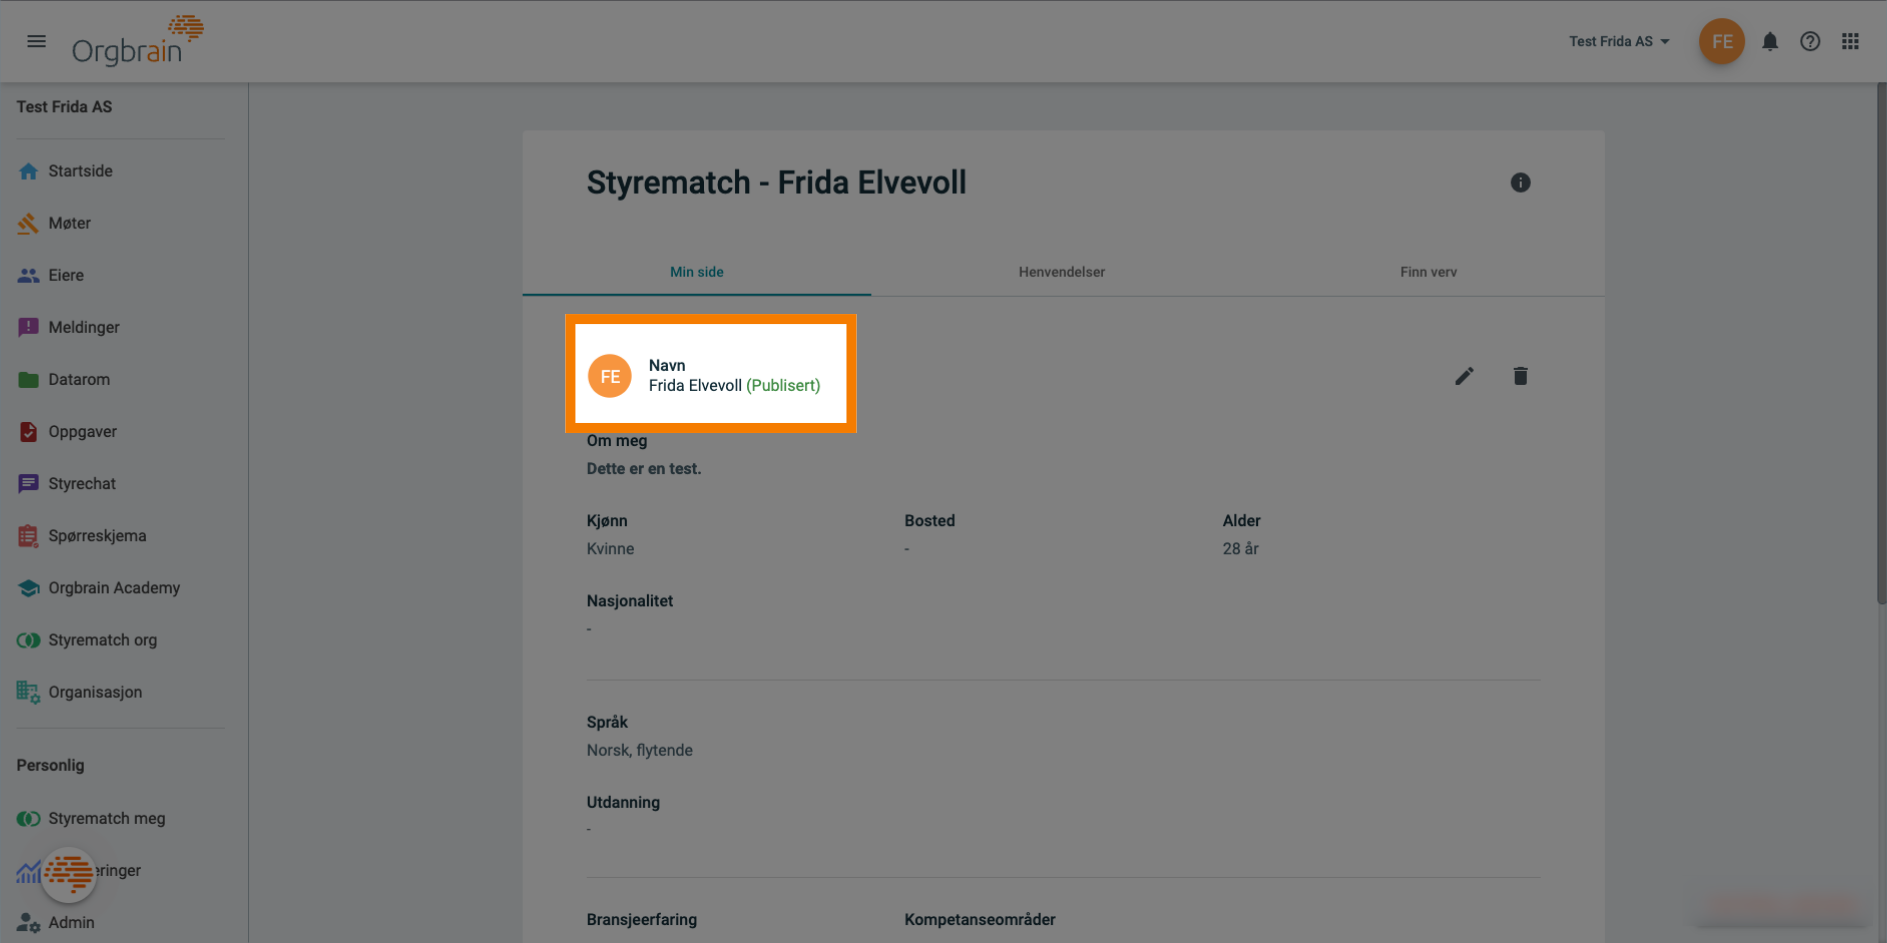Open the hamburger menu icon
Viewport: 1887px width, 943px height.
(37, 41)
